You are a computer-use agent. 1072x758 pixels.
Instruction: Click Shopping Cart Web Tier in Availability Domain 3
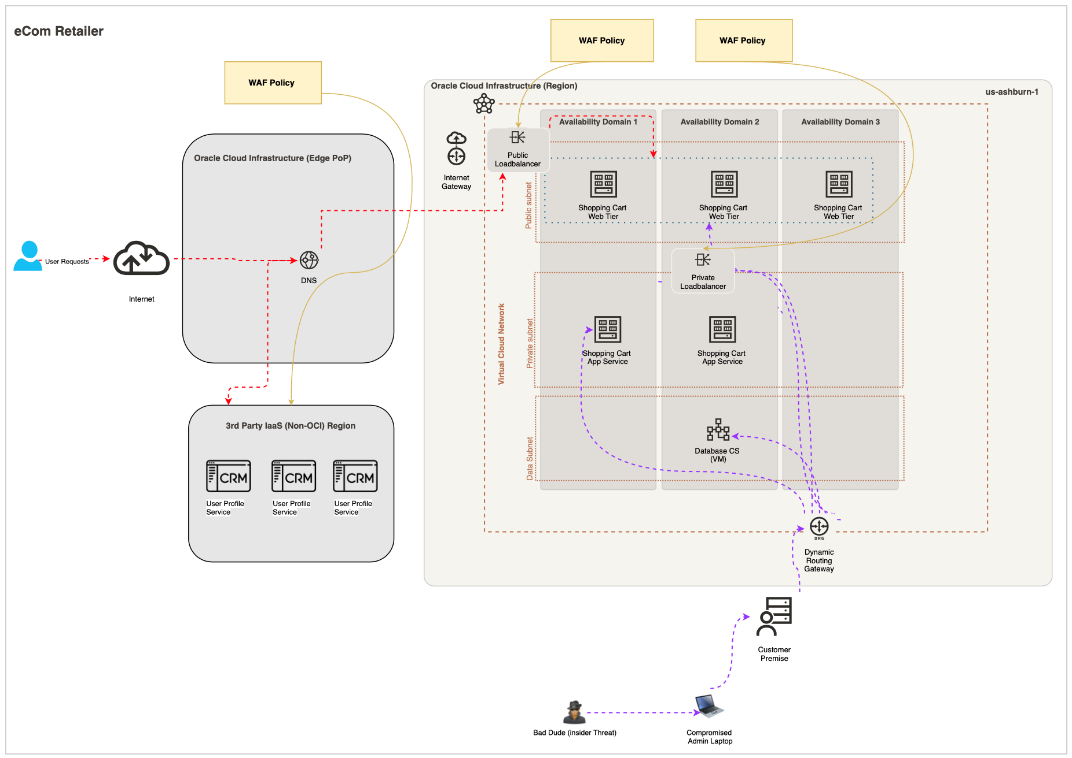pyautogui.click(x=839, y=184)
